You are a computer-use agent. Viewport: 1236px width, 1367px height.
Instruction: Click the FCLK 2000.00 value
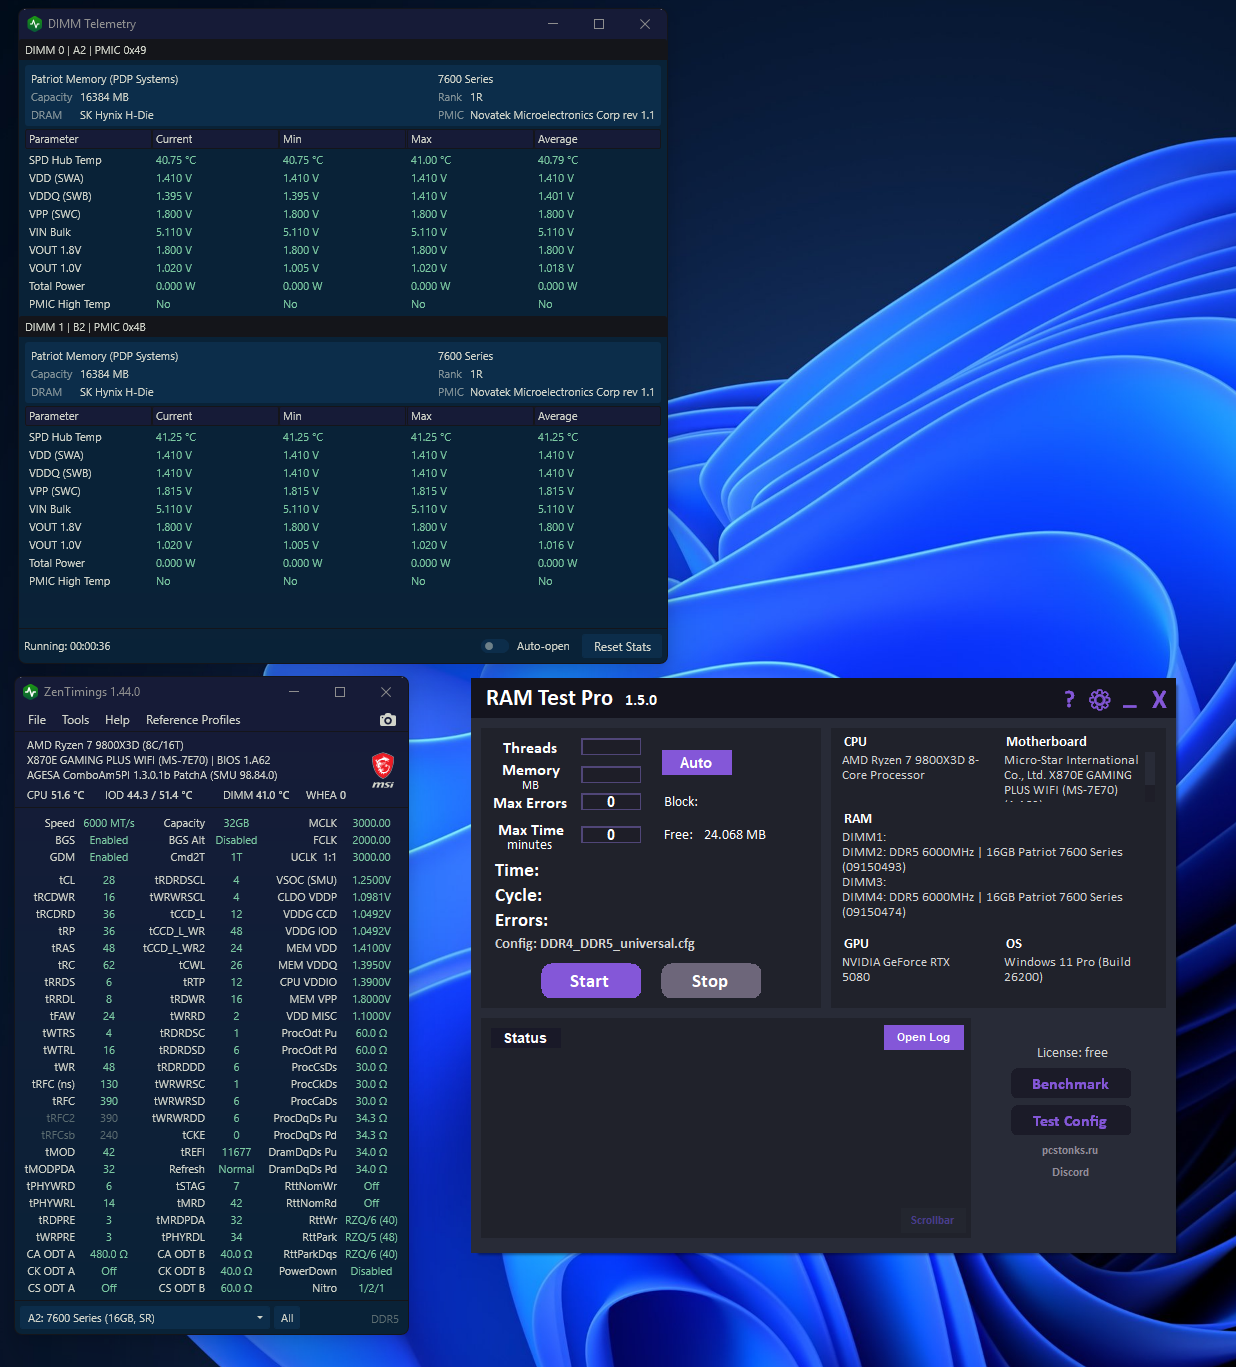371,840
